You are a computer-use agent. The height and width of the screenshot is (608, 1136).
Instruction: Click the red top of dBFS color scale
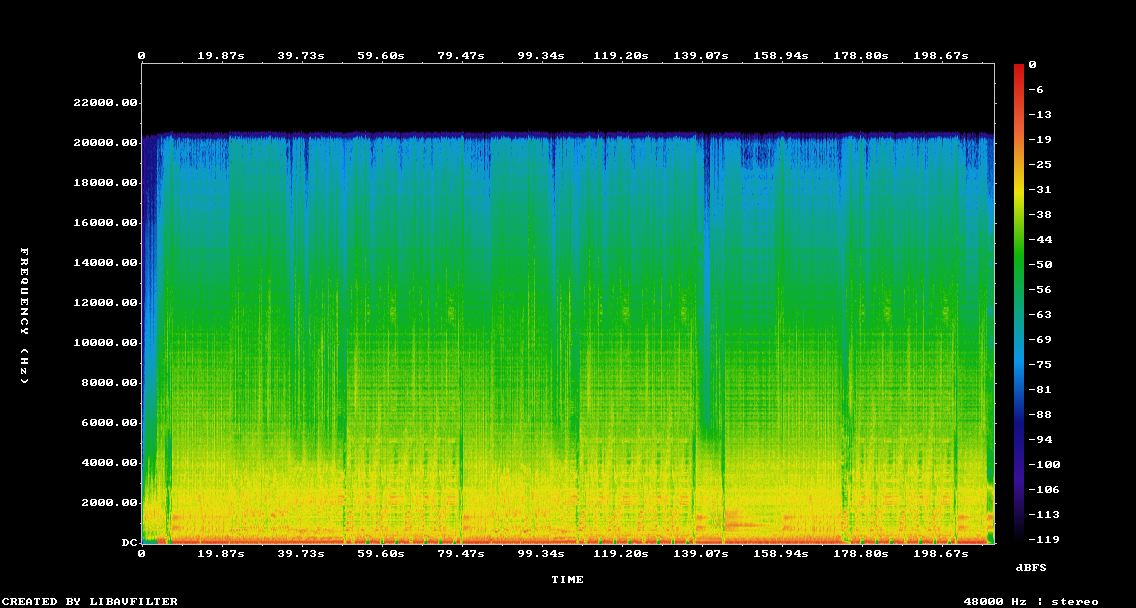point(1019,67)
